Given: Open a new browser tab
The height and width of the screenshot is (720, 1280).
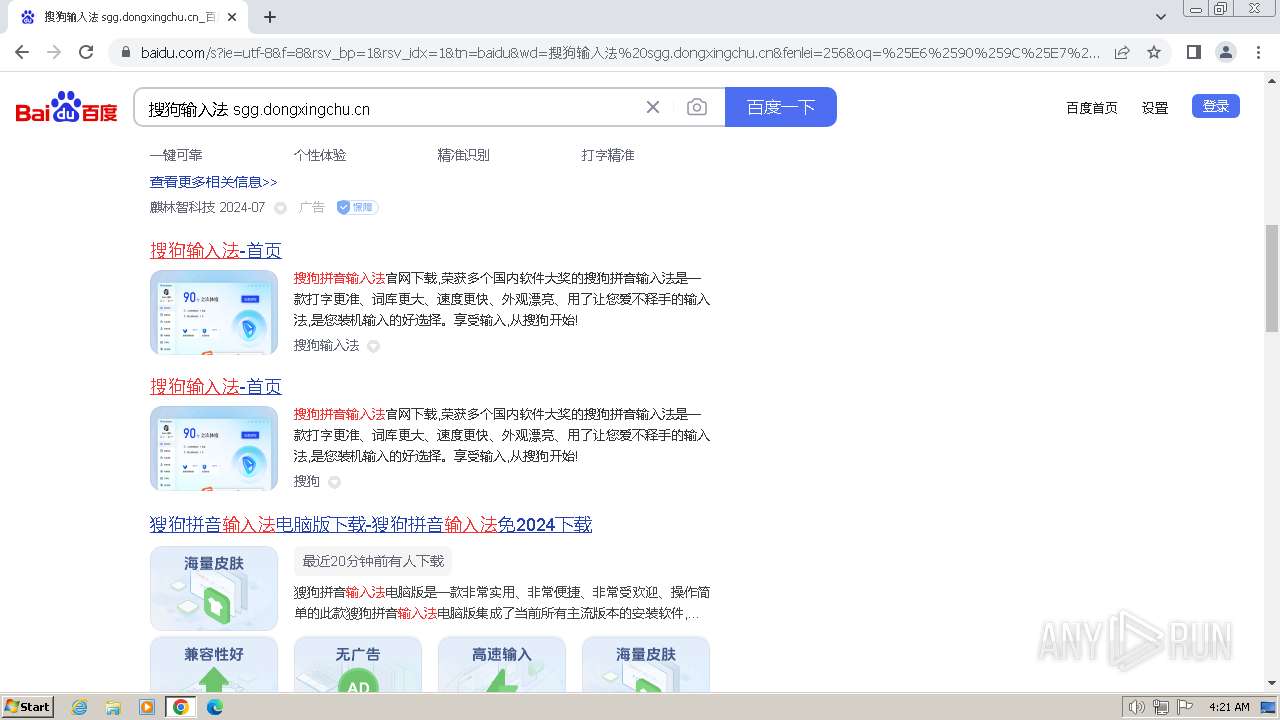Looking at the screenshot, I should tap(270, 17).
